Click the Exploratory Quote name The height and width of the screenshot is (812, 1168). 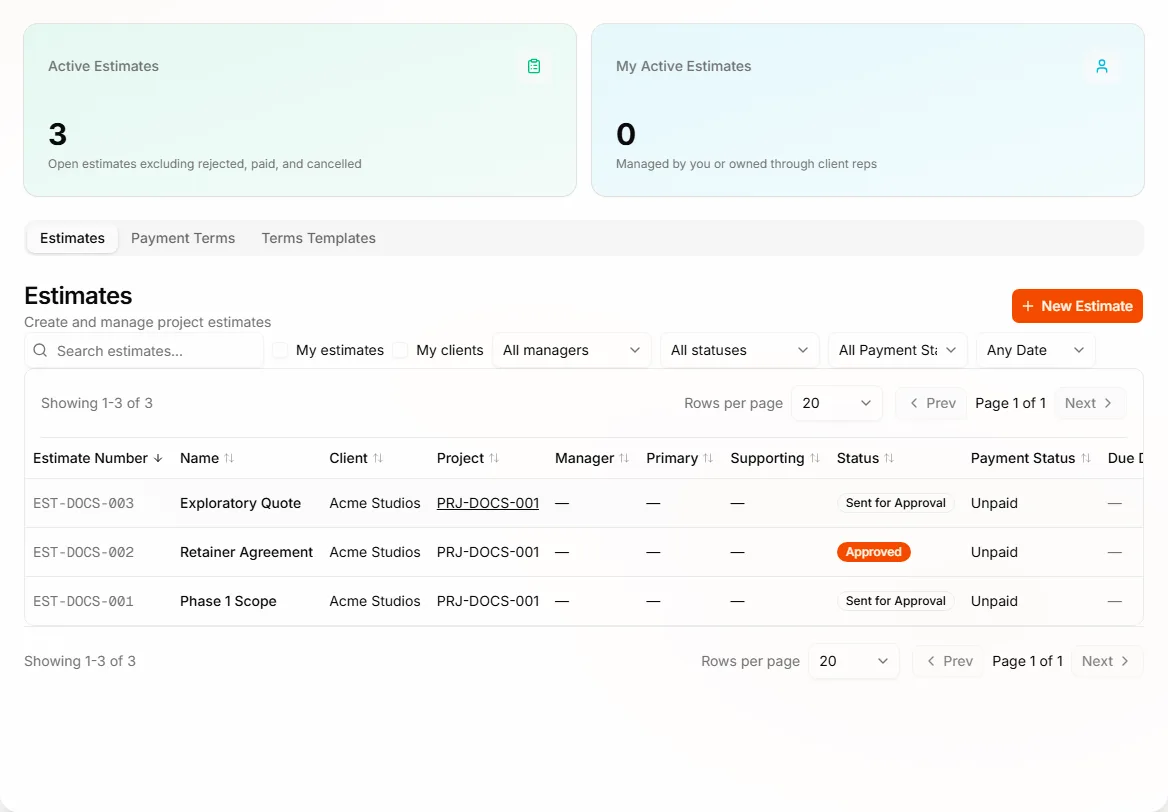(241, 503)
